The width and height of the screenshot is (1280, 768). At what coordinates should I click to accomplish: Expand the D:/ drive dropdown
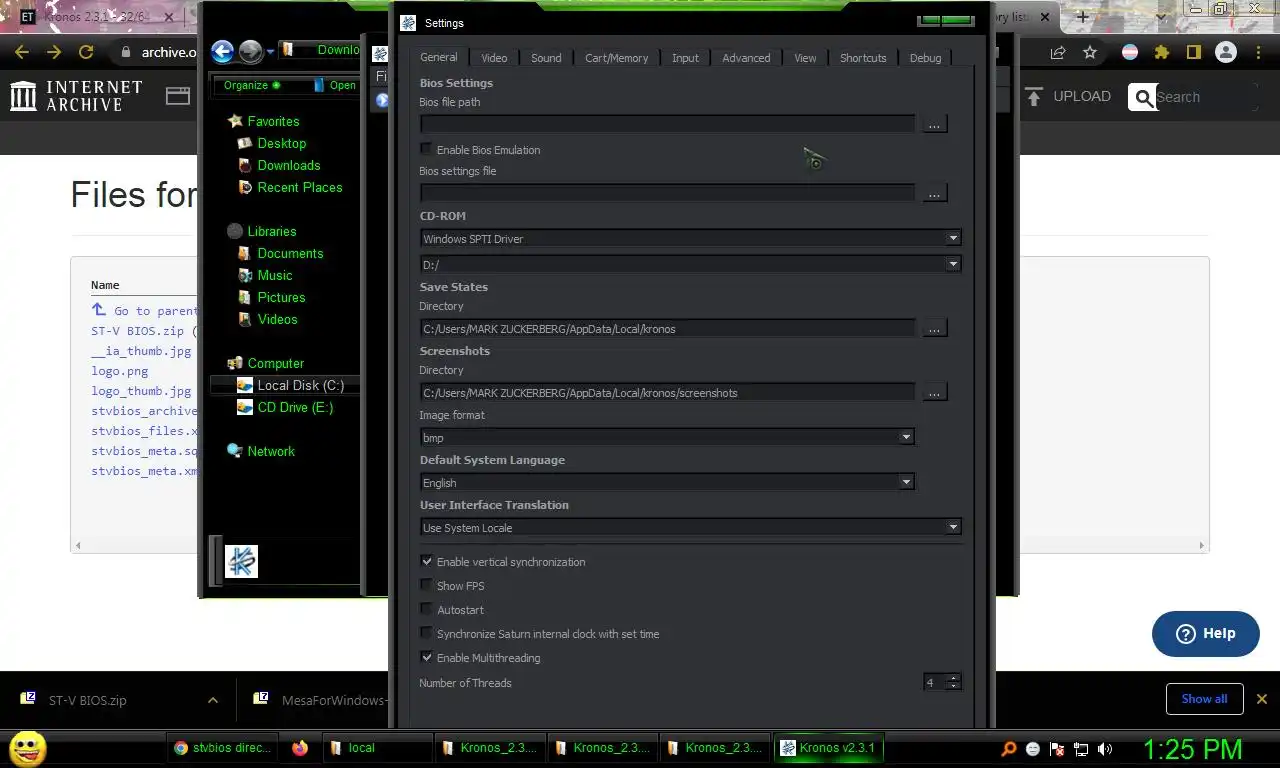[690, 264]
